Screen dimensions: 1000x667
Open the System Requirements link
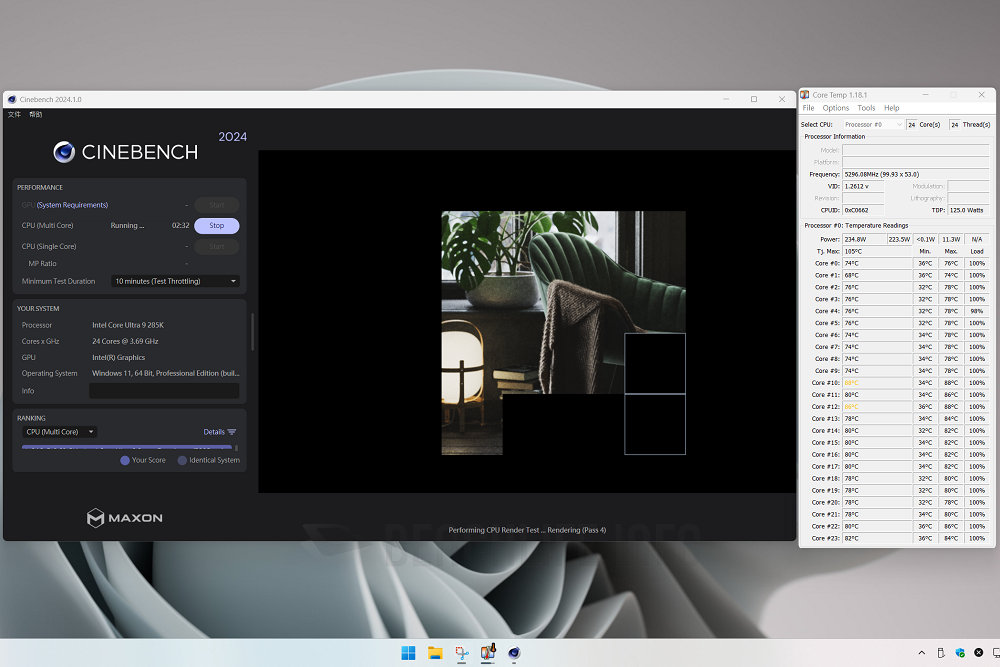tap(72, 205)
